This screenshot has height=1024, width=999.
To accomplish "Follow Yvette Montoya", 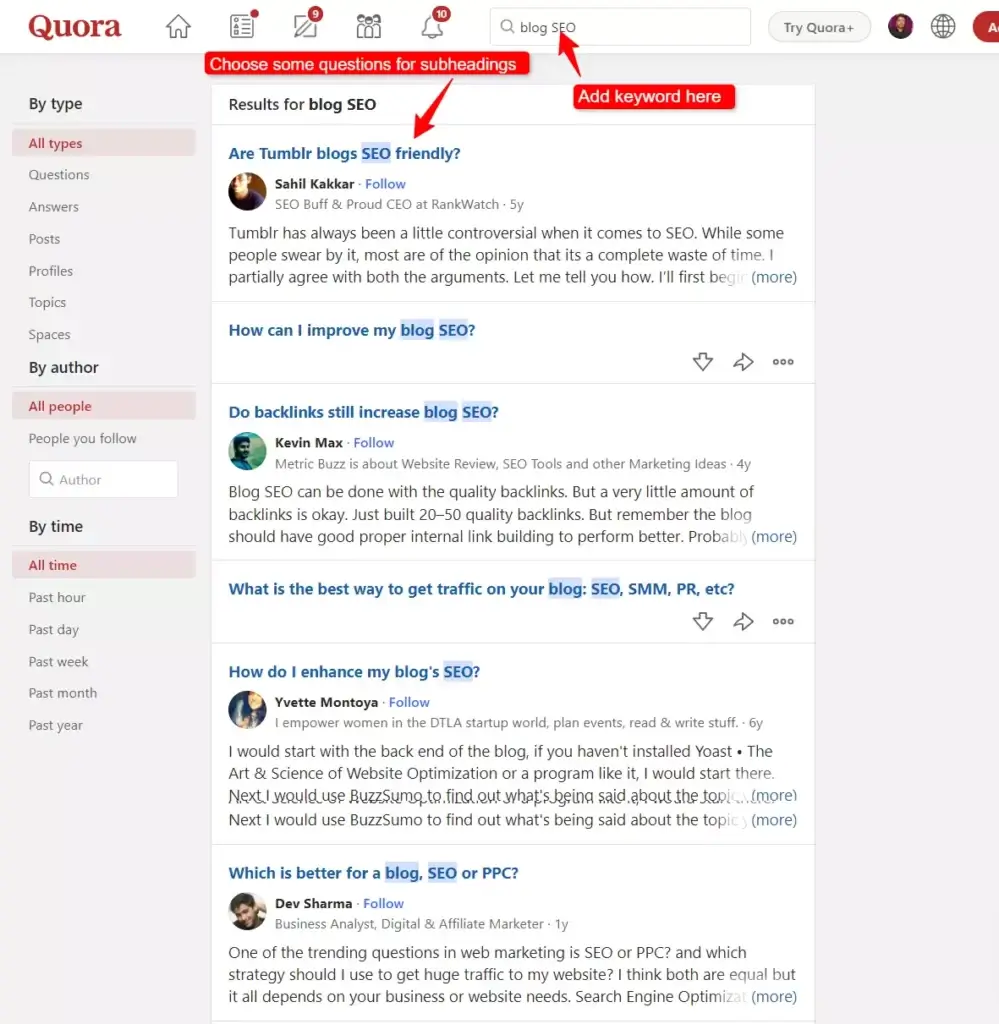I will point(409,703).
